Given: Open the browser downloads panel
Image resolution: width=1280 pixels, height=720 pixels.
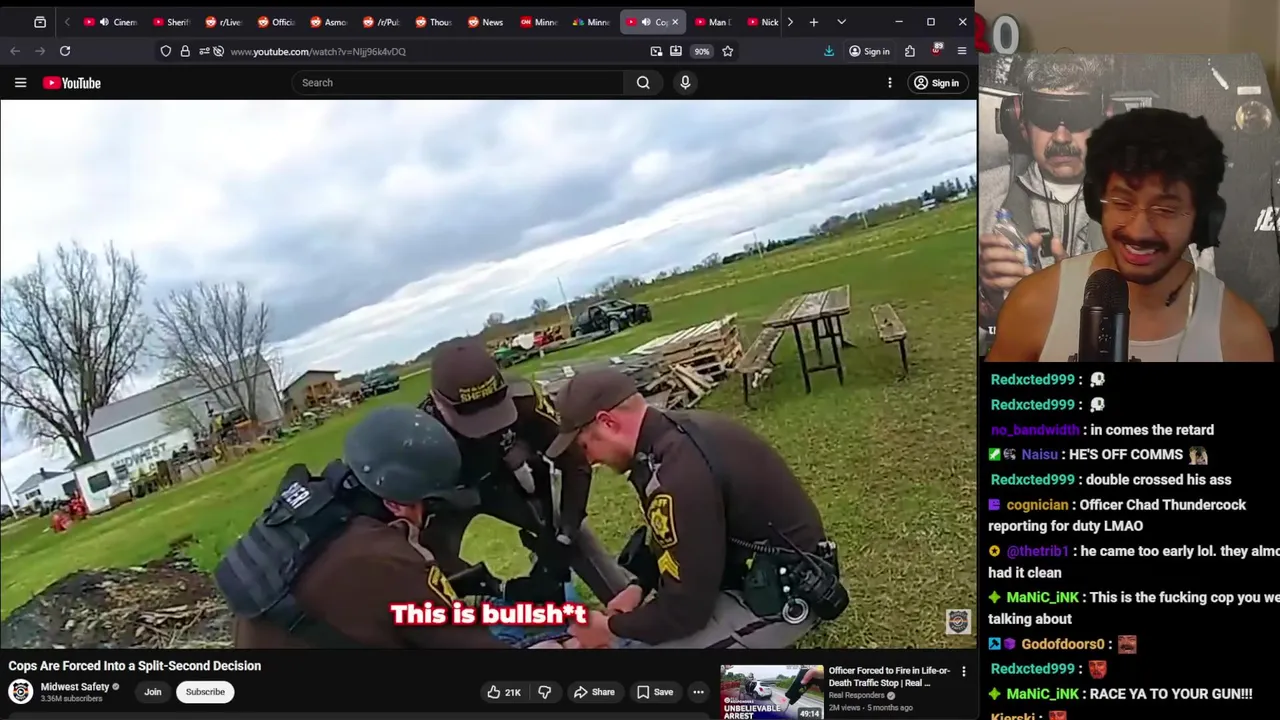Looking at the screenshot, I should pos(829,51).
